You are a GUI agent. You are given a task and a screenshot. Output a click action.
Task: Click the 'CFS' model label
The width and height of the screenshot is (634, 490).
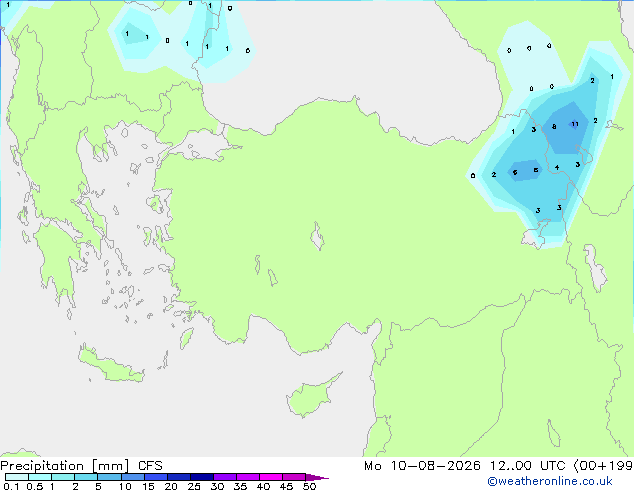click(x=150, y=466)
